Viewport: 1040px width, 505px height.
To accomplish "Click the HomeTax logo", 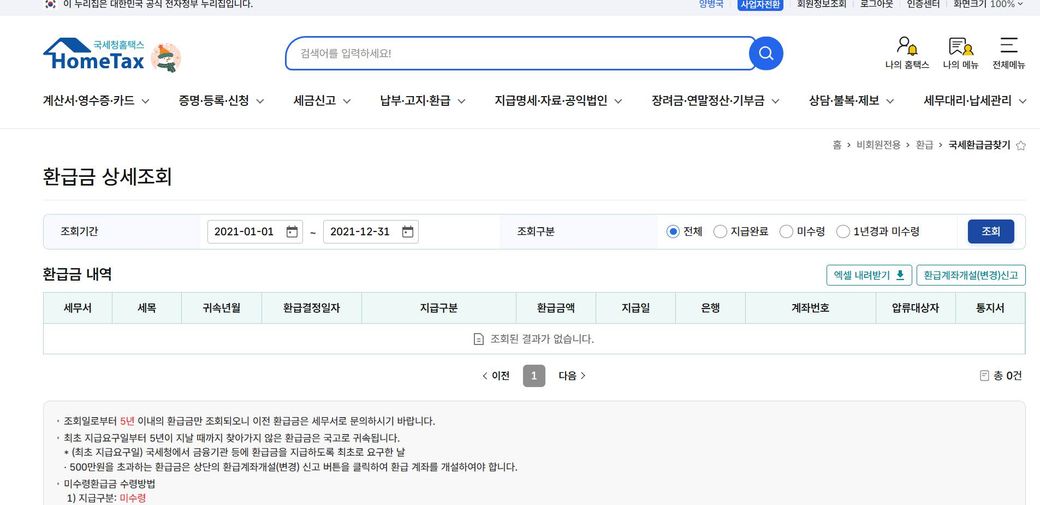I will click(x=95, y=56).
